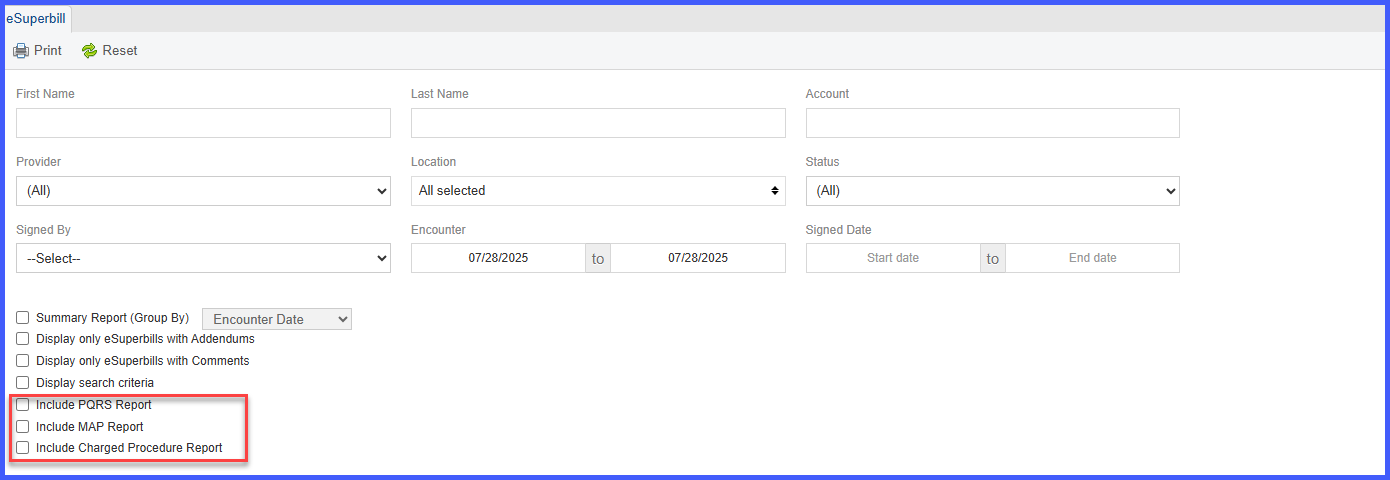Click the Provider label

[38, 162]
